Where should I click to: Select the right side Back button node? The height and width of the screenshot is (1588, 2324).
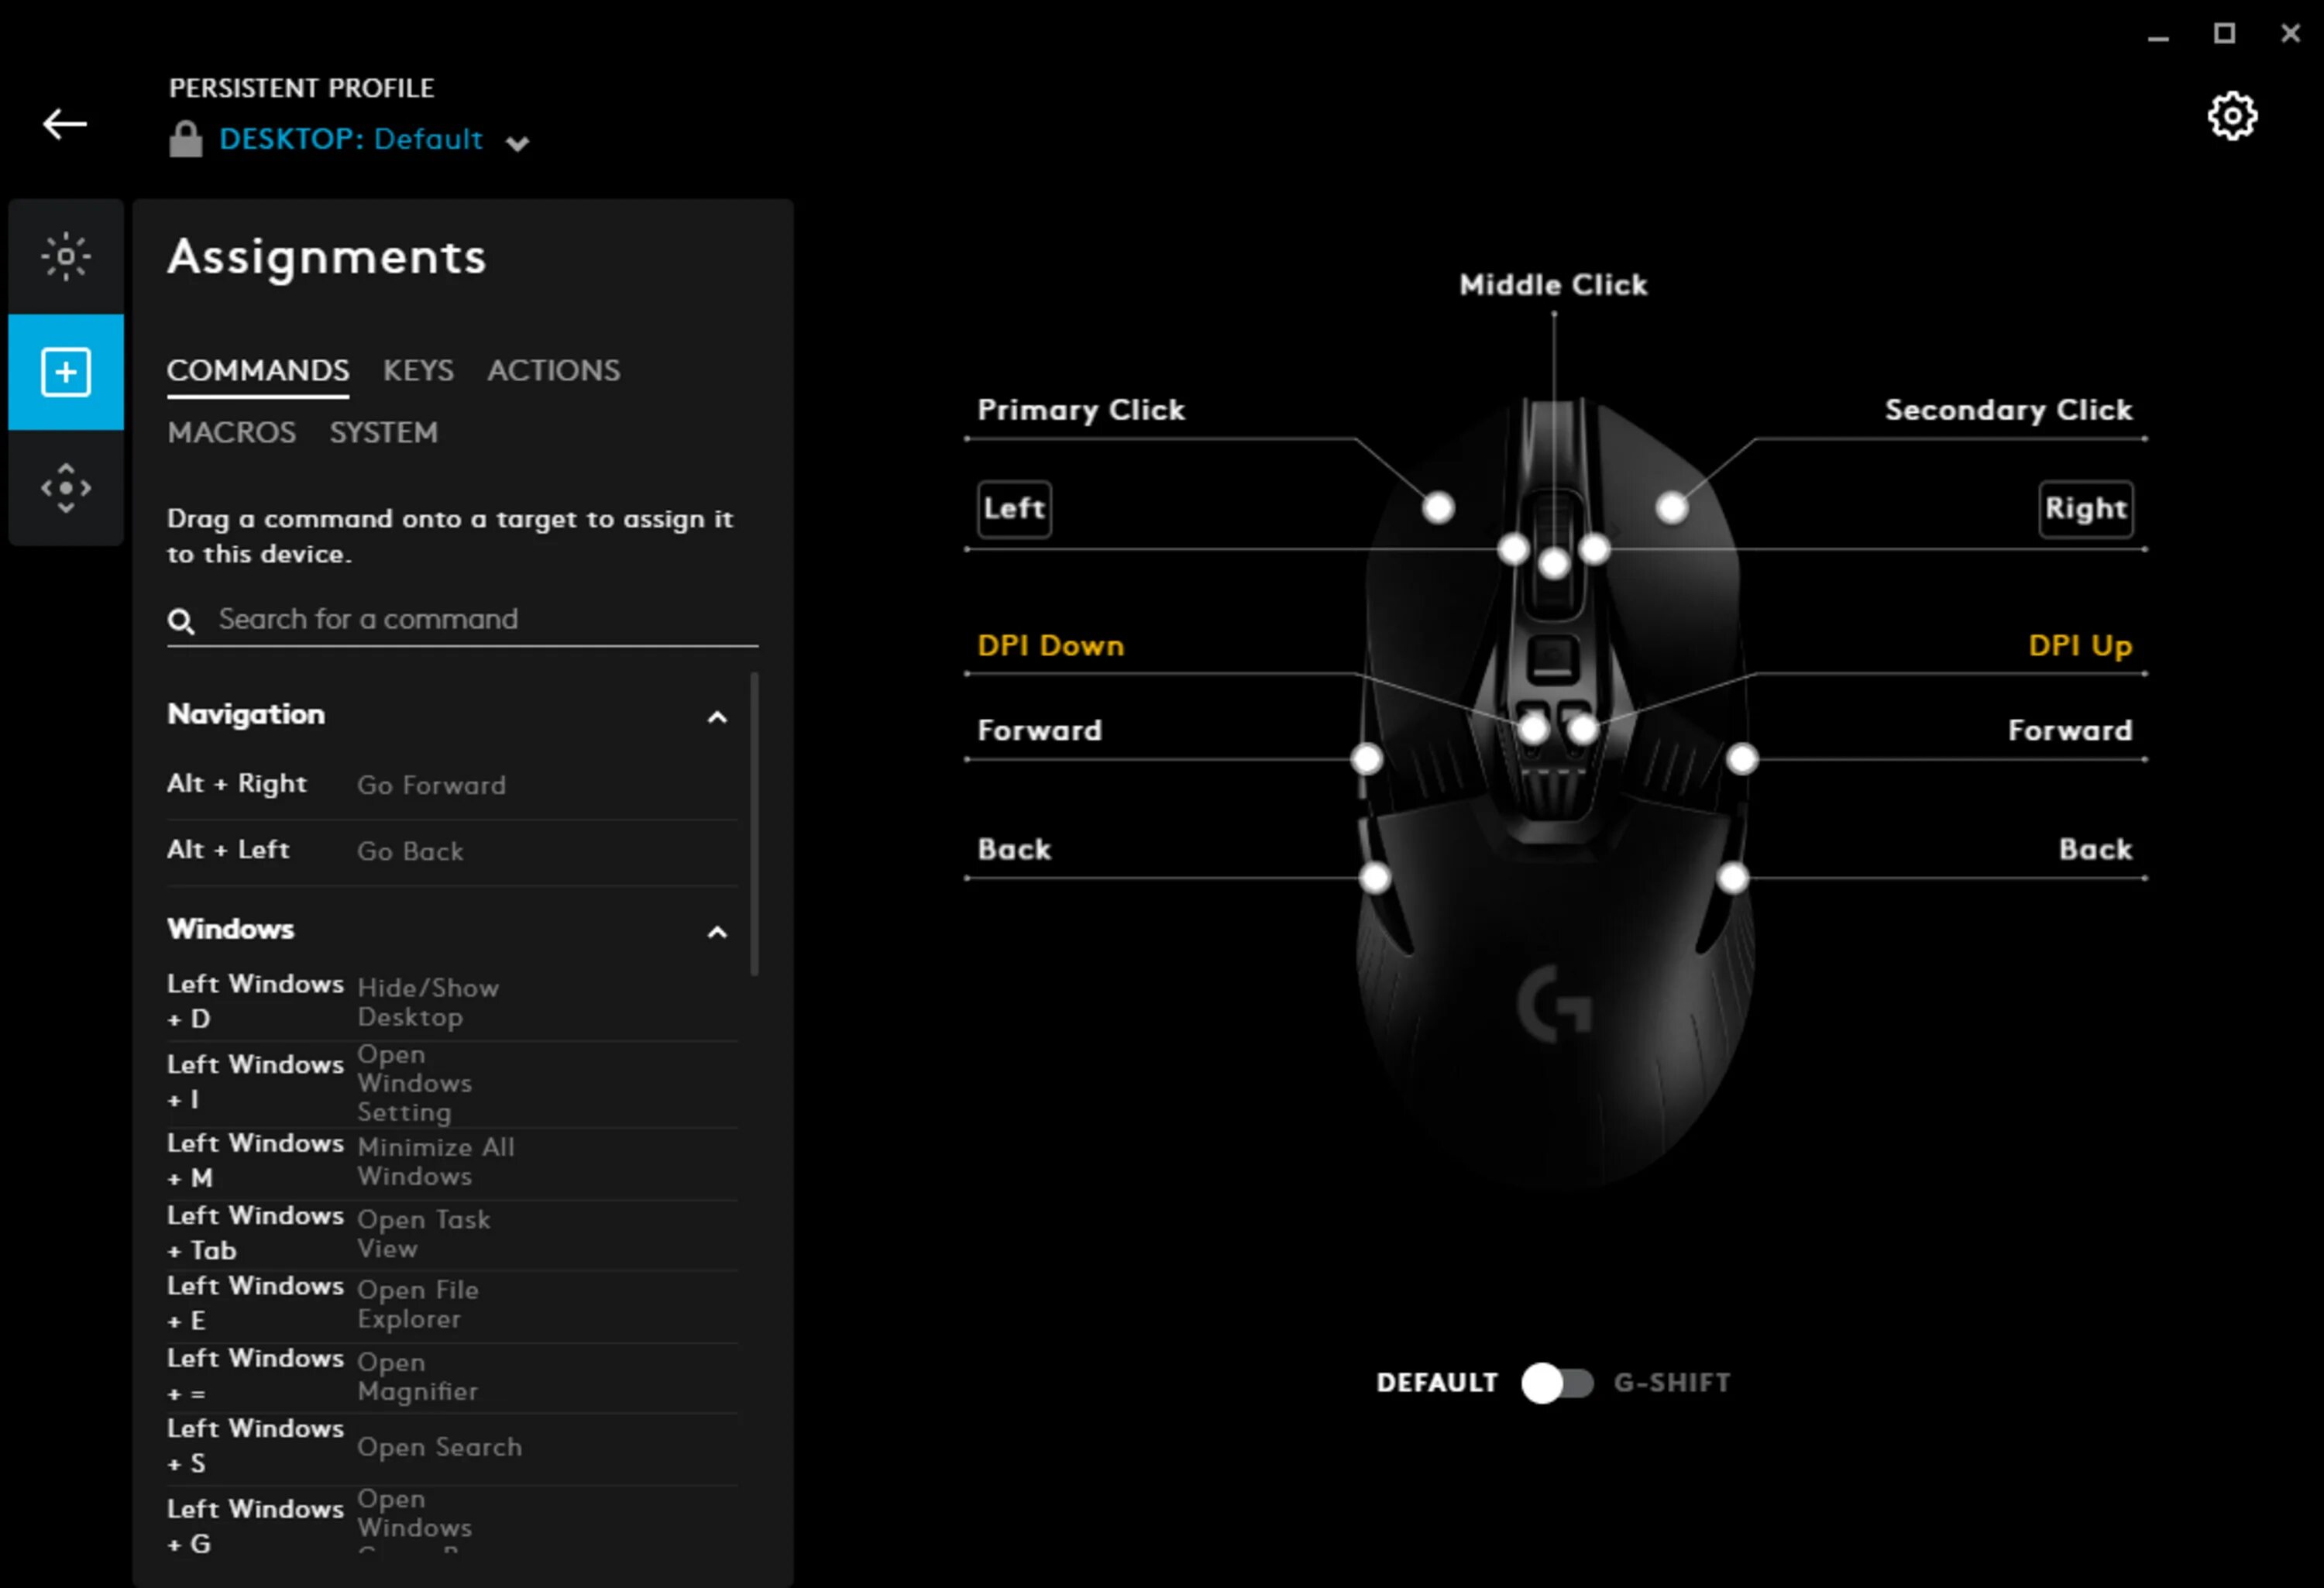(x=1733, y=878)
